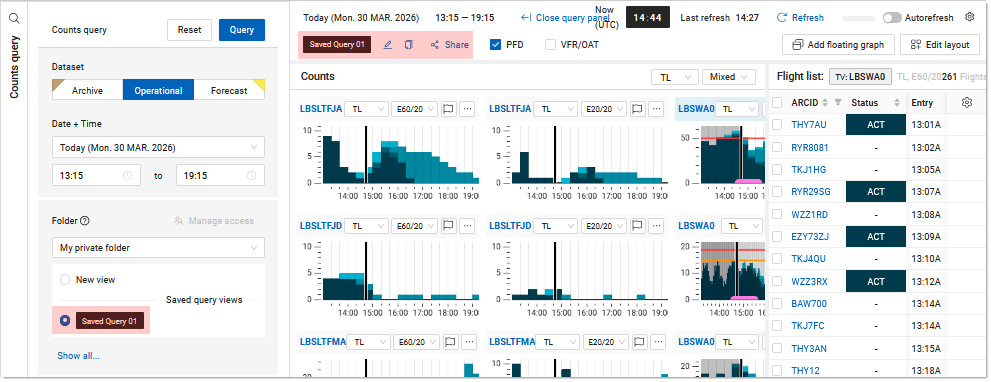Click the Saved Query 01 tag in top bar
Viewport: 991px width, 382px height.
pos(336,45)
